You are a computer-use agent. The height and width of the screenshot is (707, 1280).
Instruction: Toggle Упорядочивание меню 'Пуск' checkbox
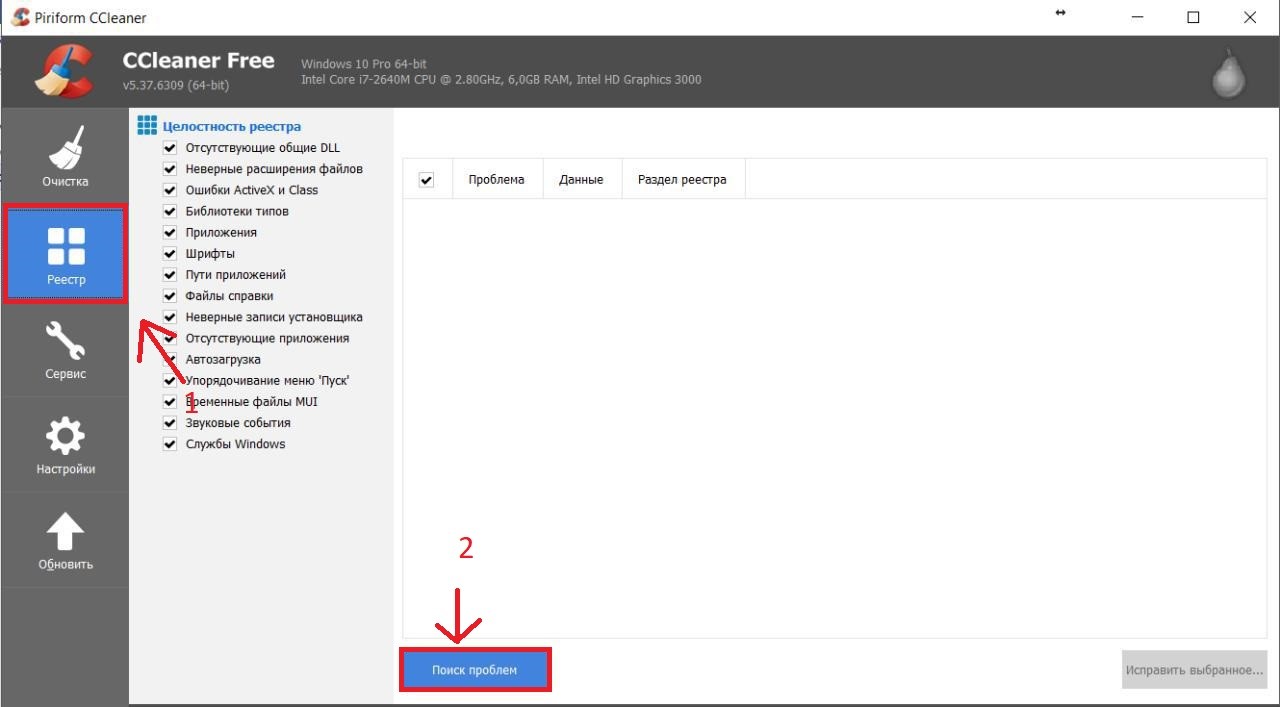[x=170, y=380]
